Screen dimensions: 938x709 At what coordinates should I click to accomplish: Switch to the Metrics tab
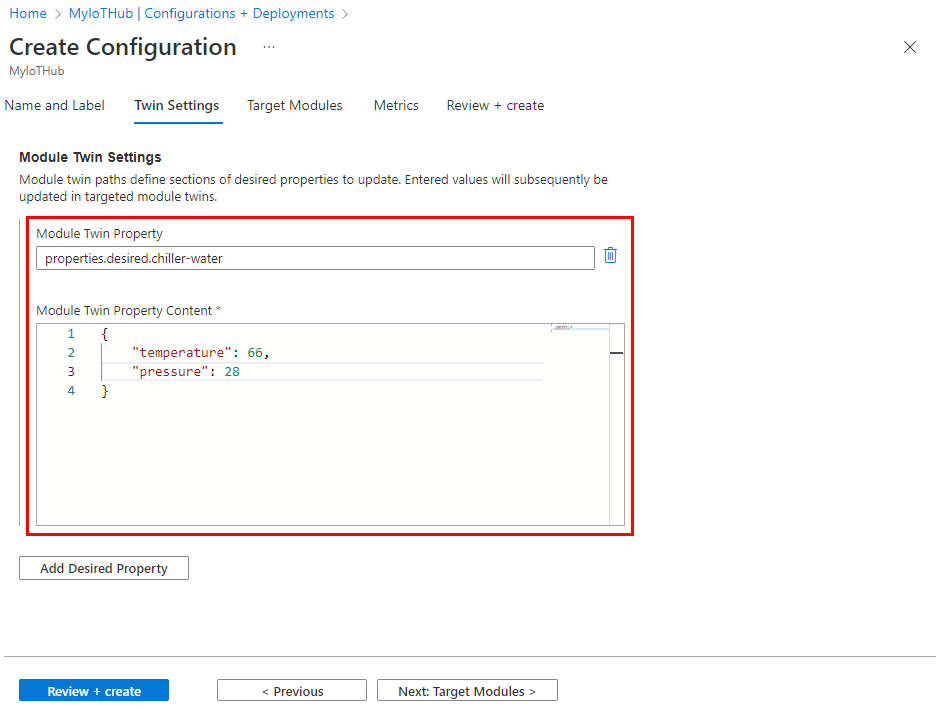[396, 105]
